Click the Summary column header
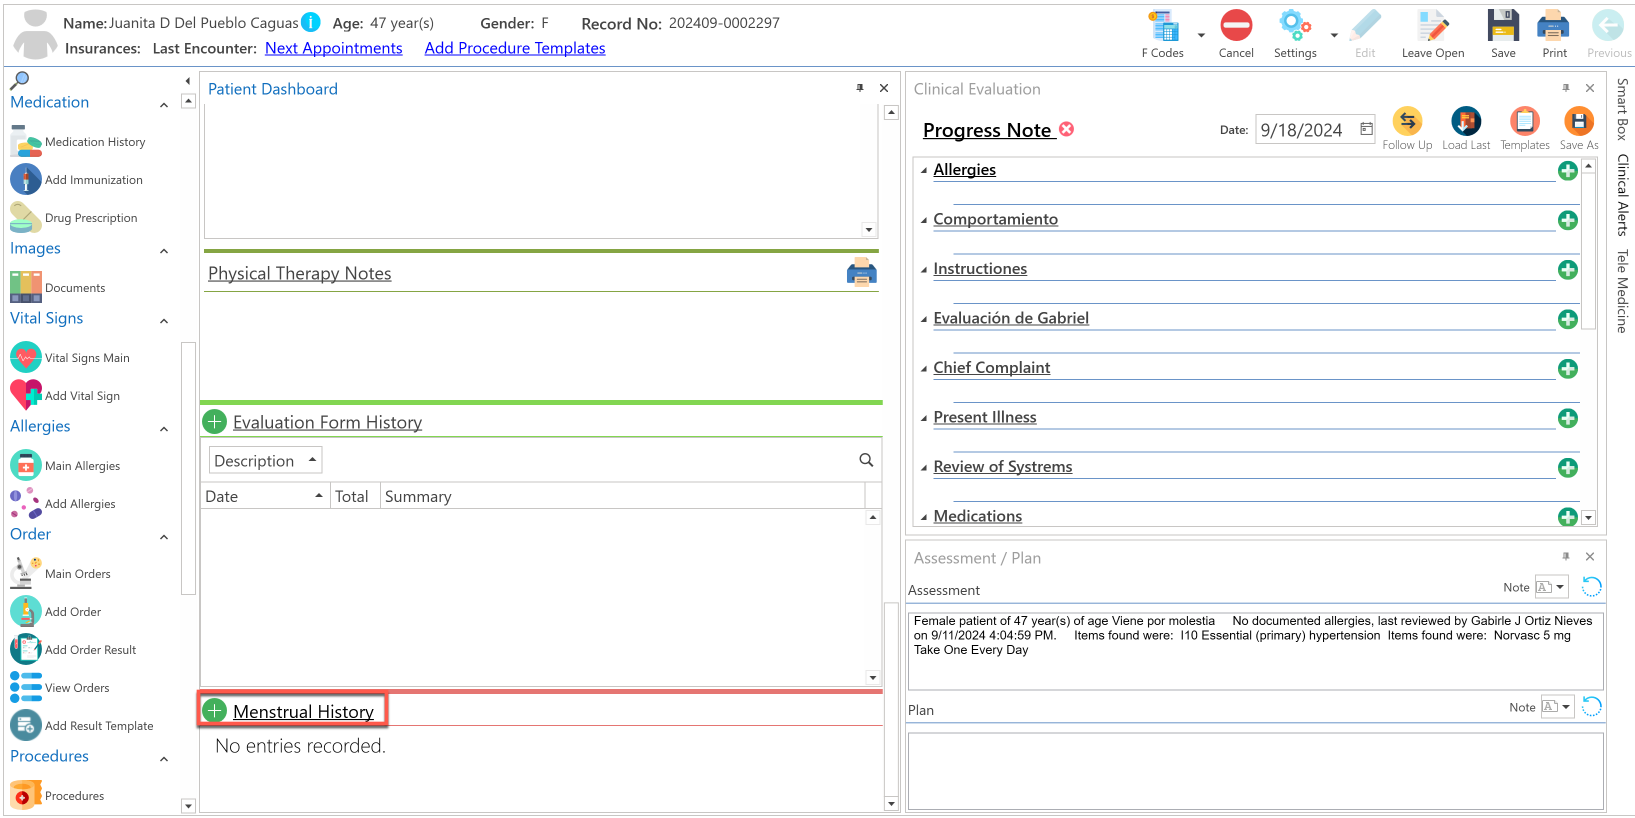The width and height of the screenshot is (1635, 818). [622, 496]
